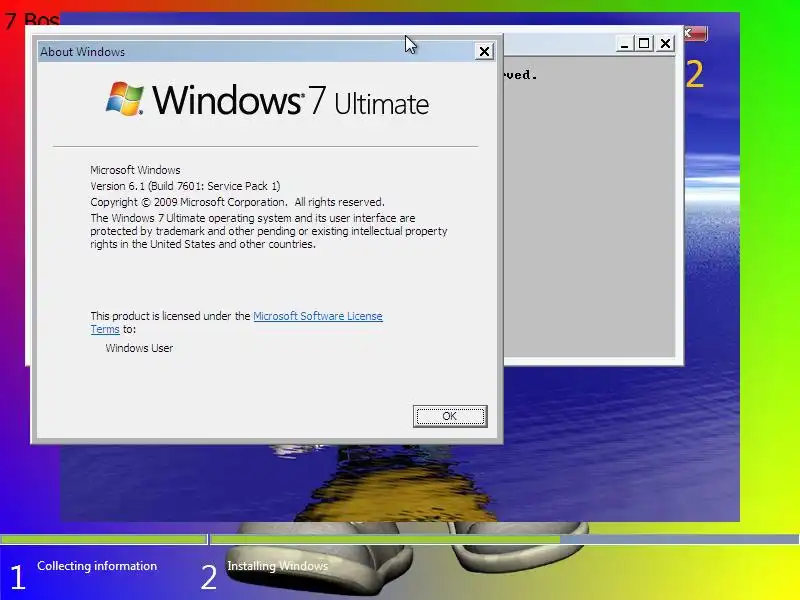Click the "Installing Windows" step label
This screenshot has height=600, width=800.
278,566
